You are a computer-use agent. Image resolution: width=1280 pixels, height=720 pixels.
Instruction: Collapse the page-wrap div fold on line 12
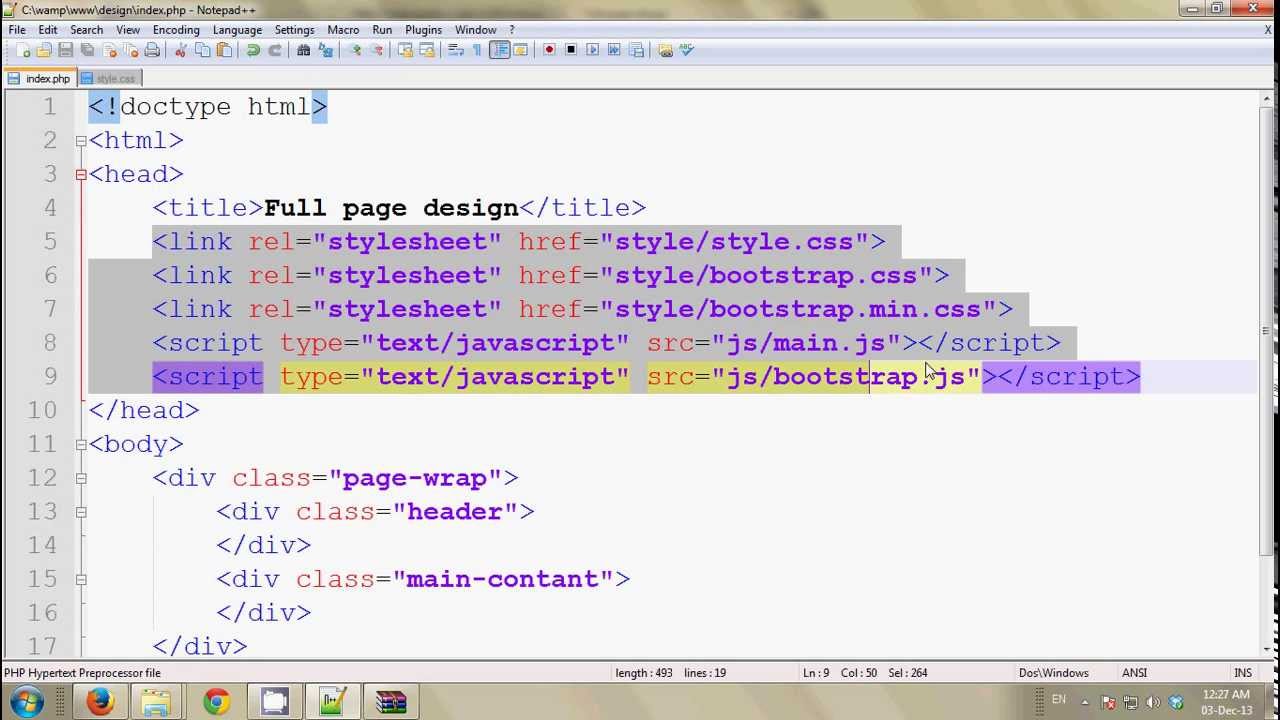[81, 478]
